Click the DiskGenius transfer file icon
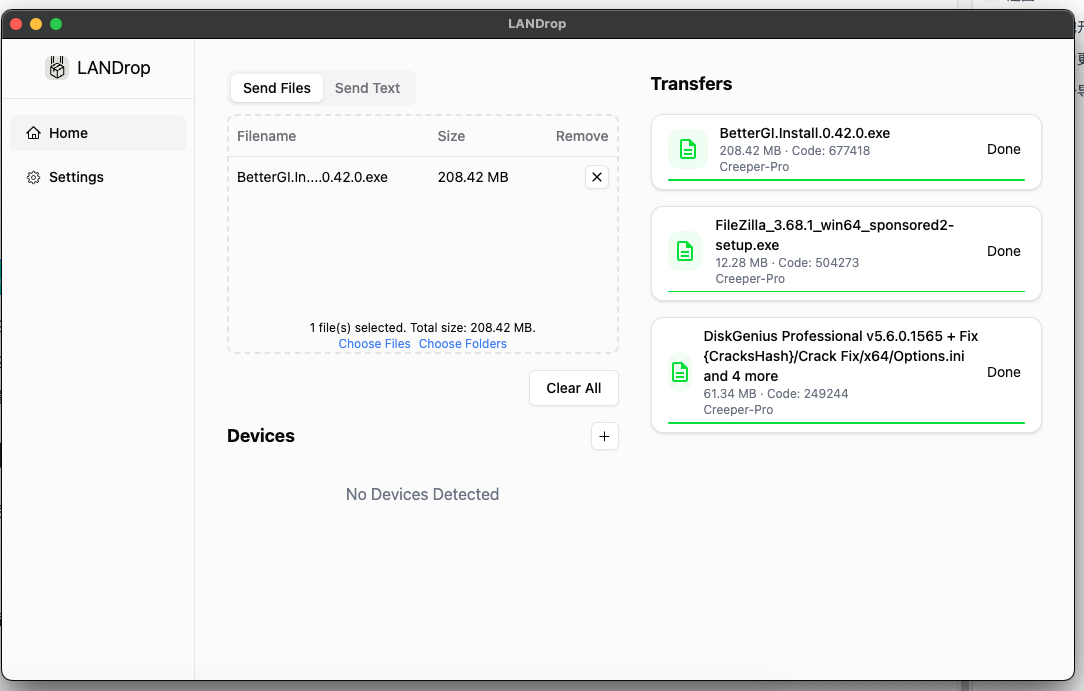1084x691 pixels. point(680,372)
